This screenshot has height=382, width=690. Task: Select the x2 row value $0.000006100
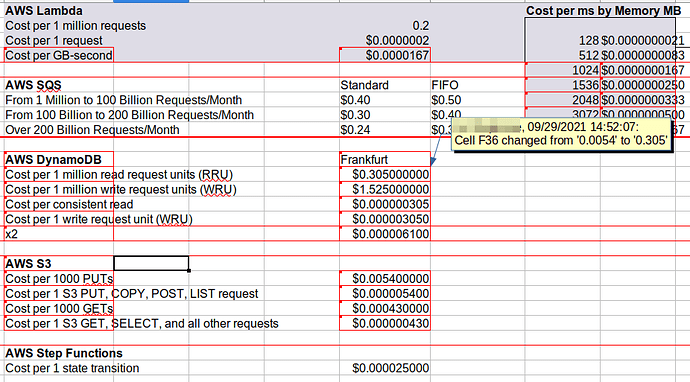tap(385, 234)
